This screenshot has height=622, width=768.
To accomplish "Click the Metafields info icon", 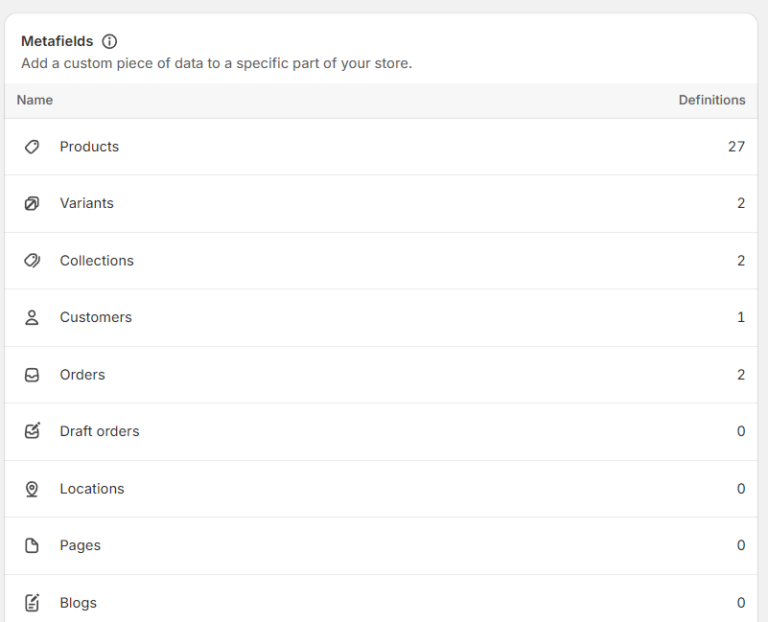I will pyautogui.click(x=109, y=42).
